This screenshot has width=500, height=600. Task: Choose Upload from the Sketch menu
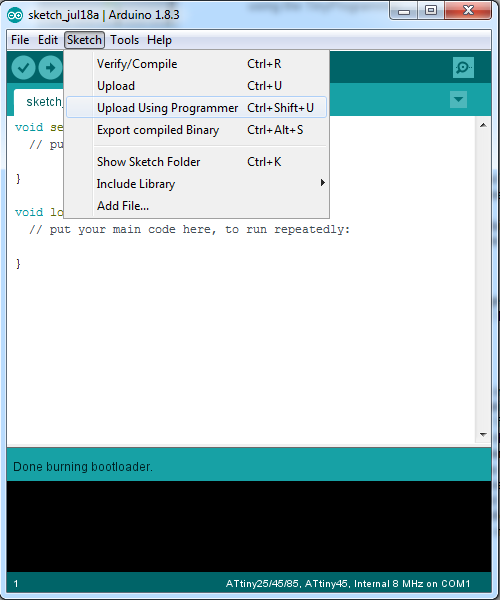tap(196, 86)
